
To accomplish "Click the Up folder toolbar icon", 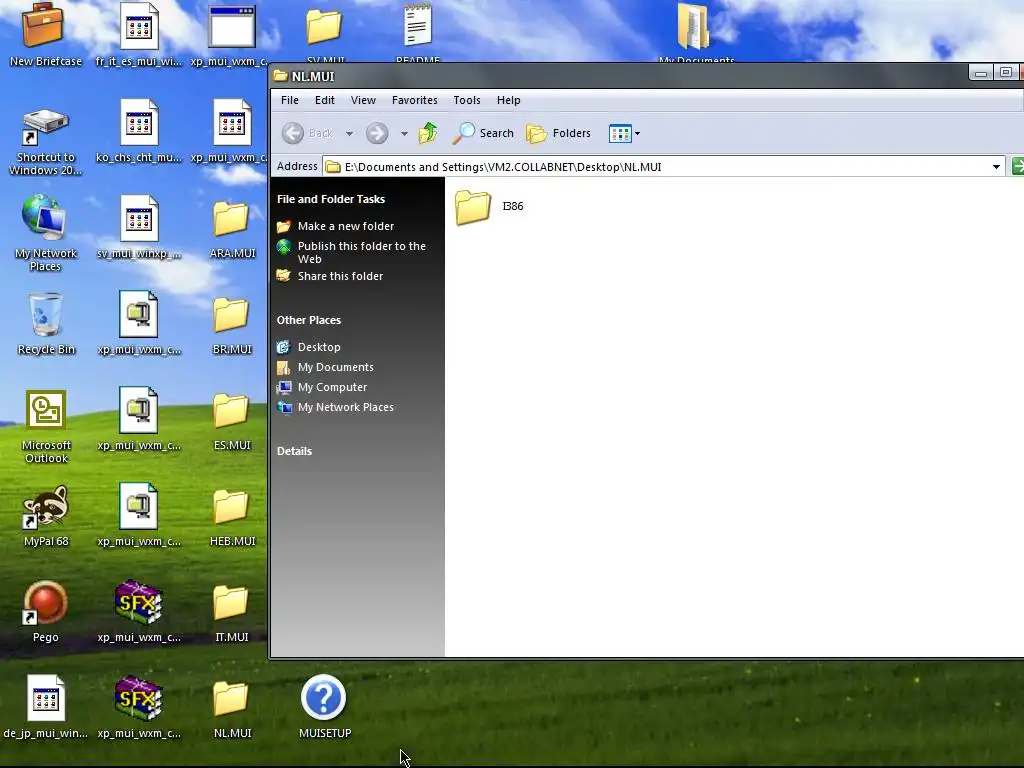I will [428, 133].
